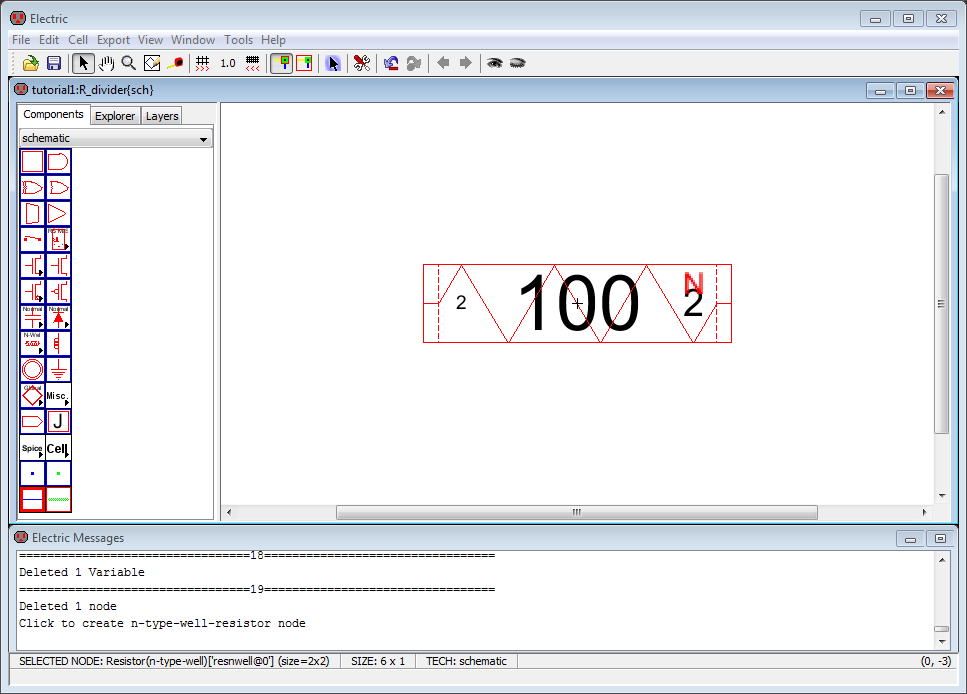Viewport: 967px width, 694px height.
Task: Click the Preferences tools icon
Action: 362,63
